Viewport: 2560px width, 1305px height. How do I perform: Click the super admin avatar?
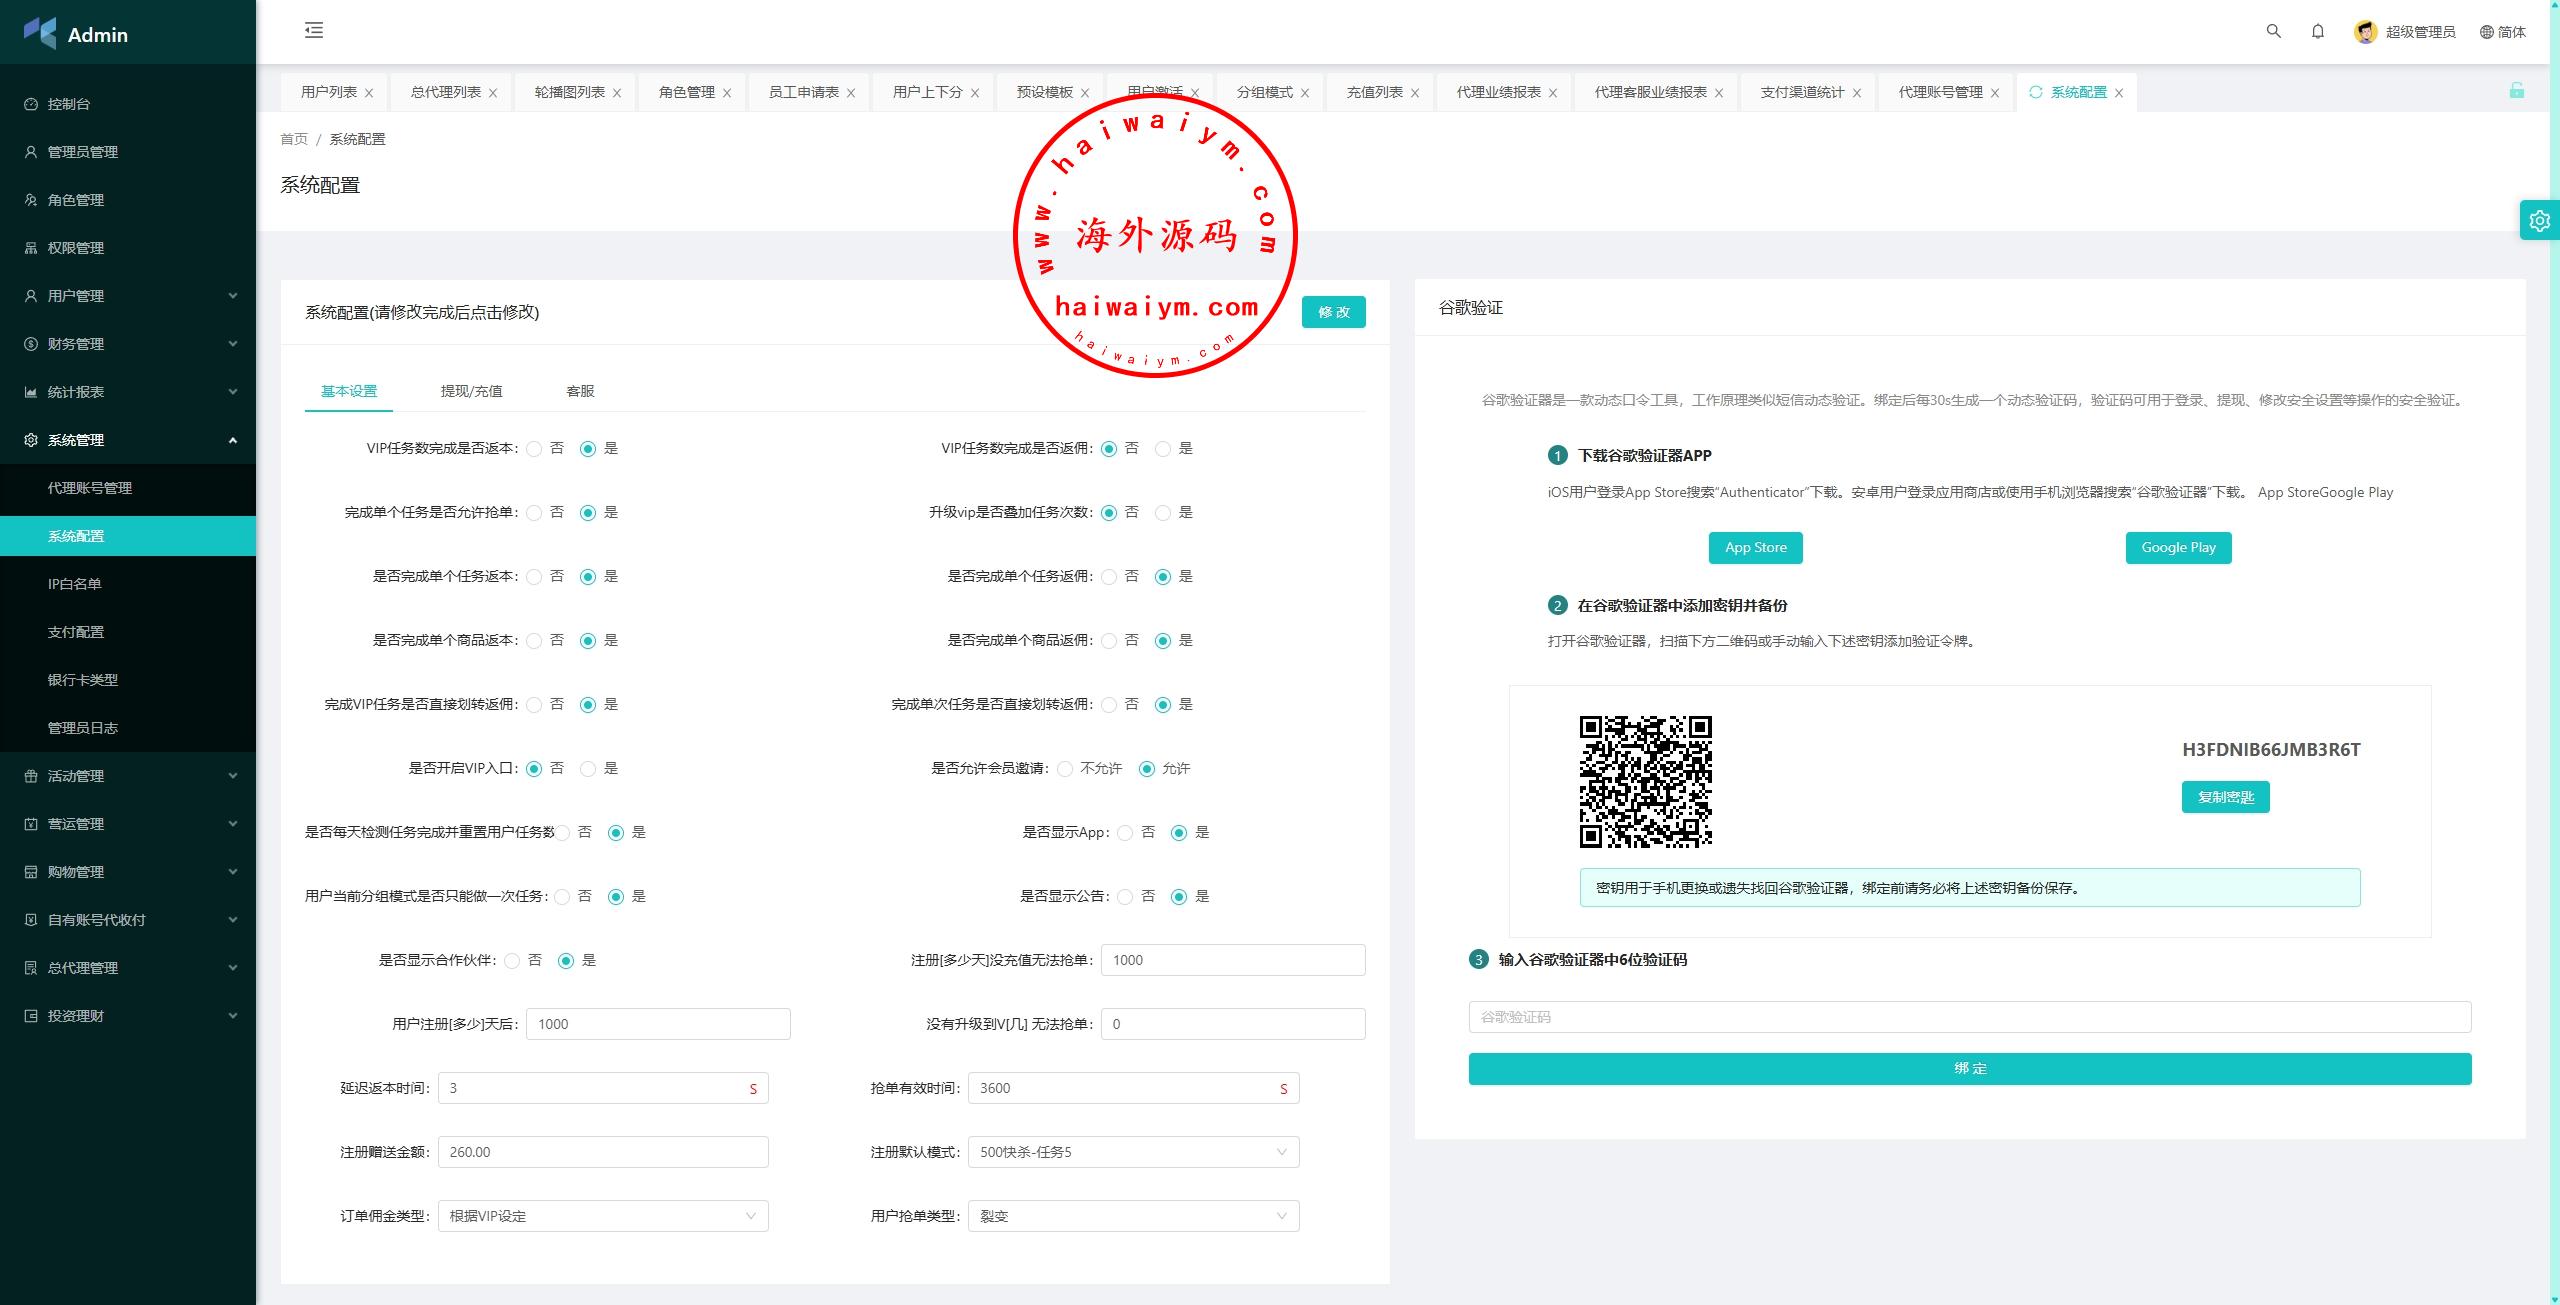click(x=2365, y=32)
